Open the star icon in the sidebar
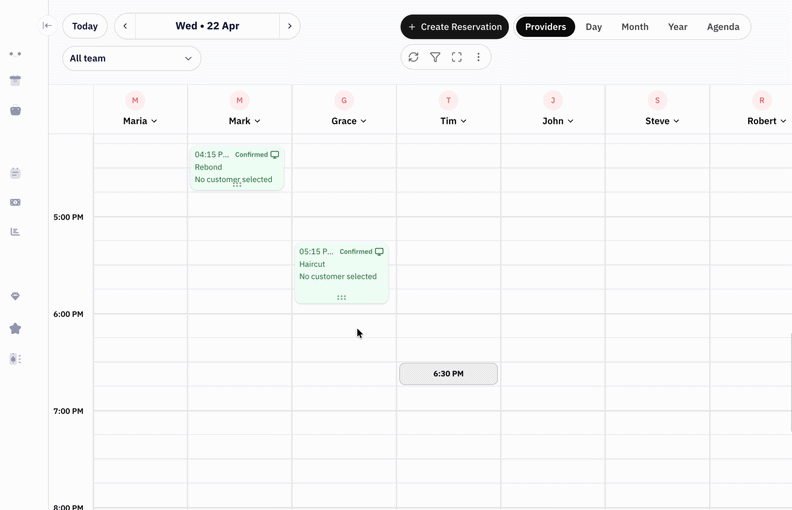This screenshot has width=792, height=510. coord(15,329)
